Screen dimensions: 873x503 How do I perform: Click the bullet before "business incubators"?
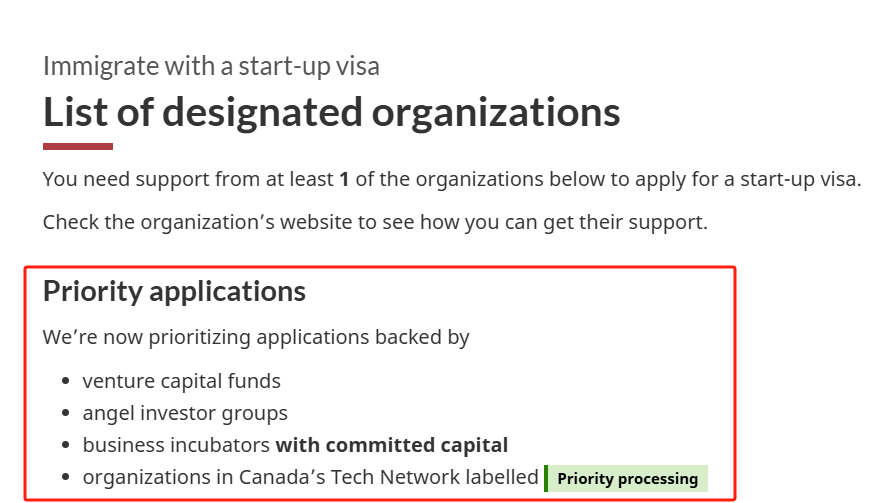pos(66,446)
